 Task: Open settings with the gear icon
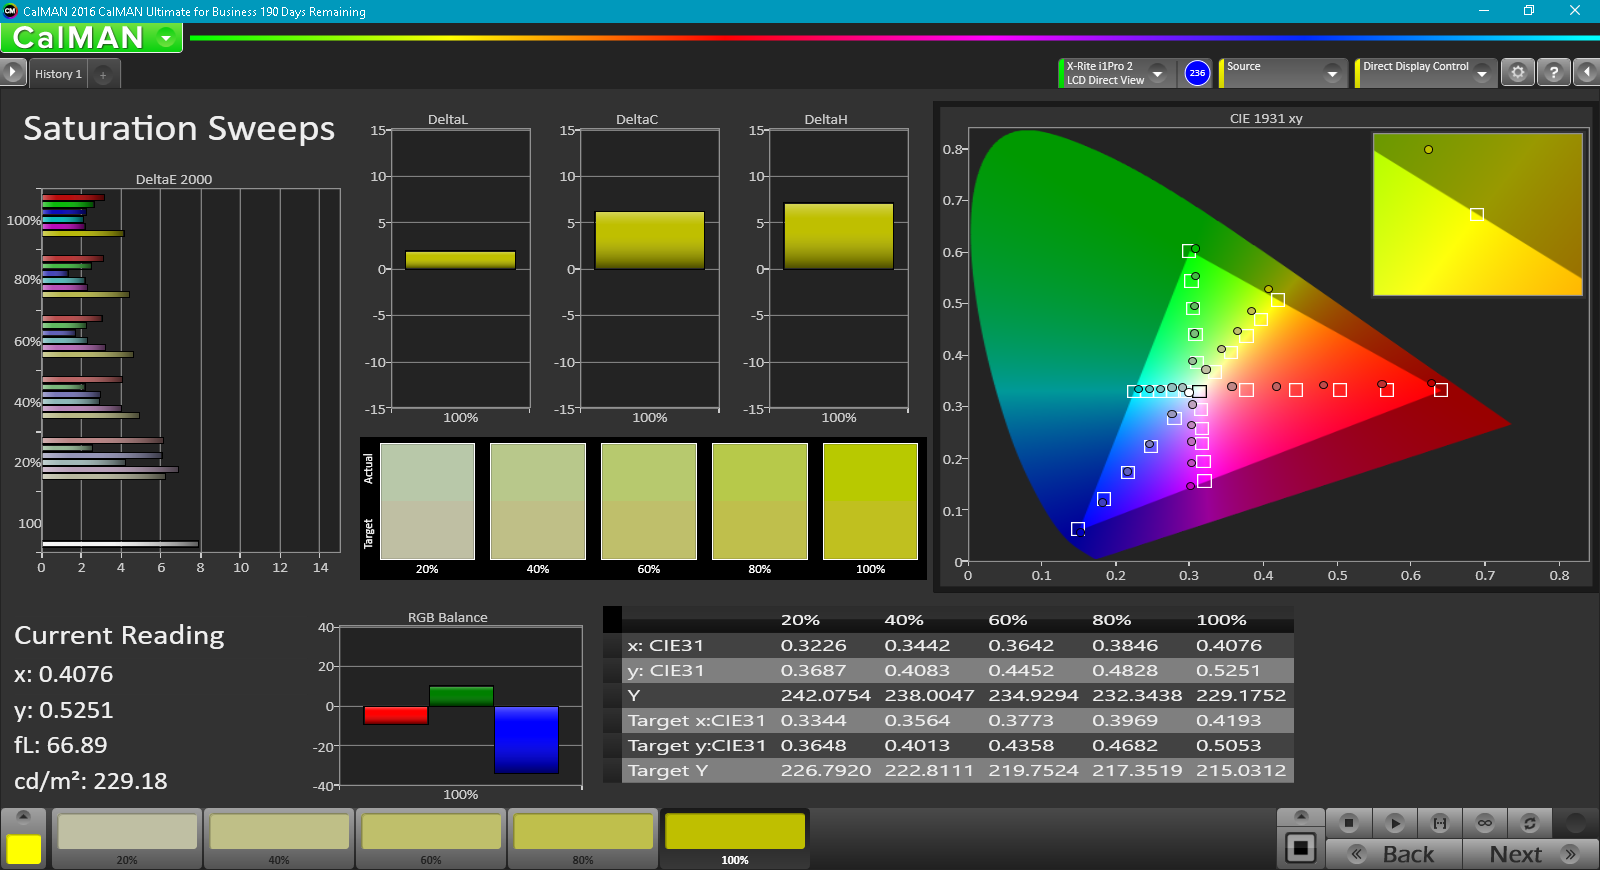click(1517, 73)
